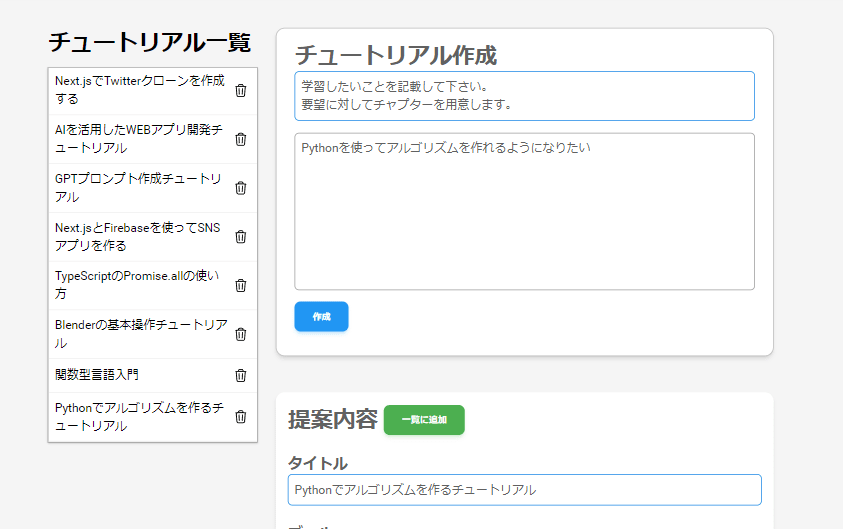Click the 提案内容 heading
Screen dimensions: 843x529
tap(333, 420)
